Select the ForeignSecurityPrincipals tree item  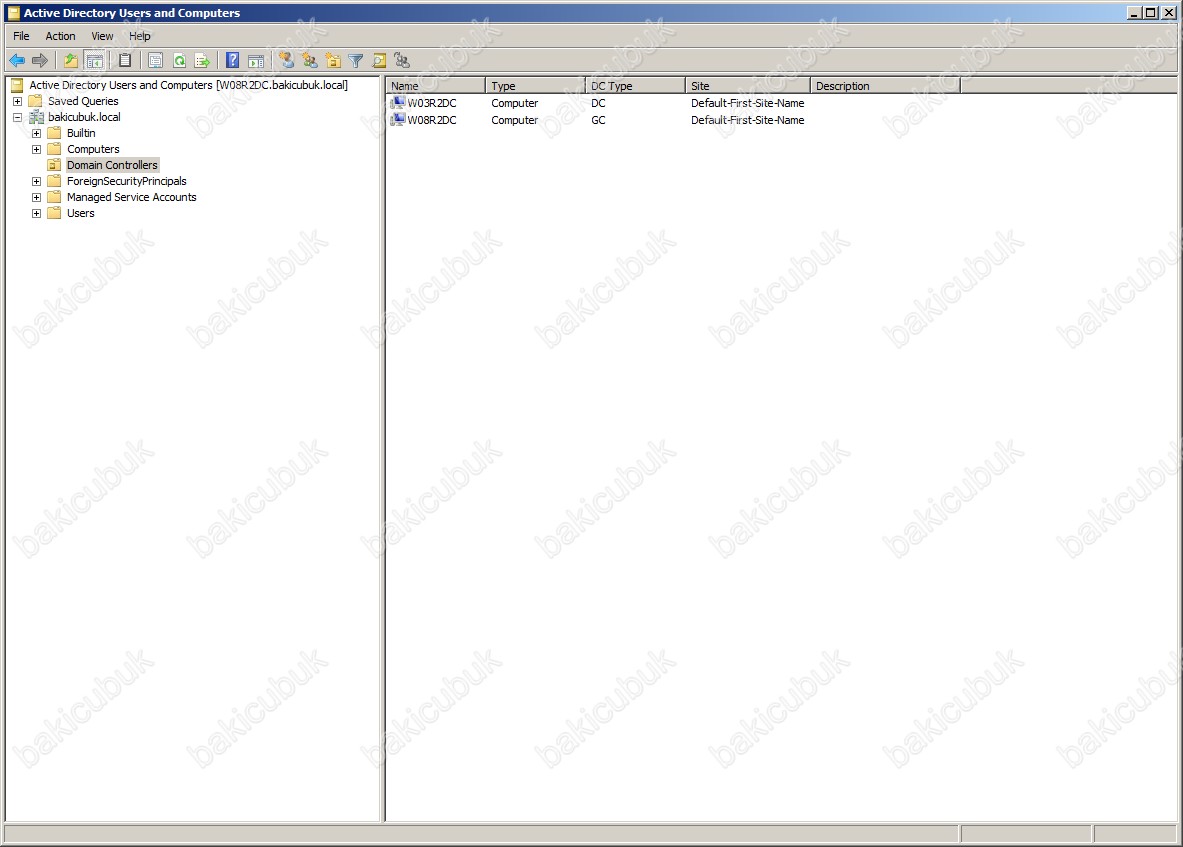[x=127, y=181]
